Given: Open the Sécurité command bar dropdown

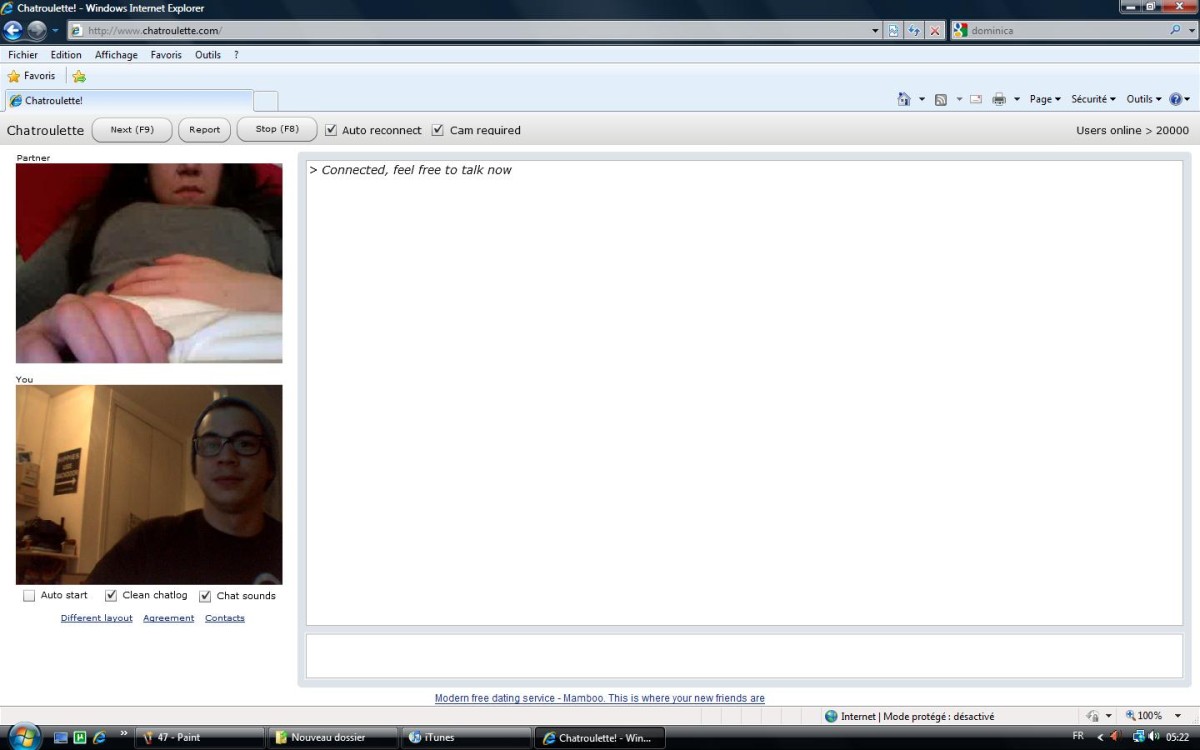Looking at the screenshot, I should [1093, 99].
